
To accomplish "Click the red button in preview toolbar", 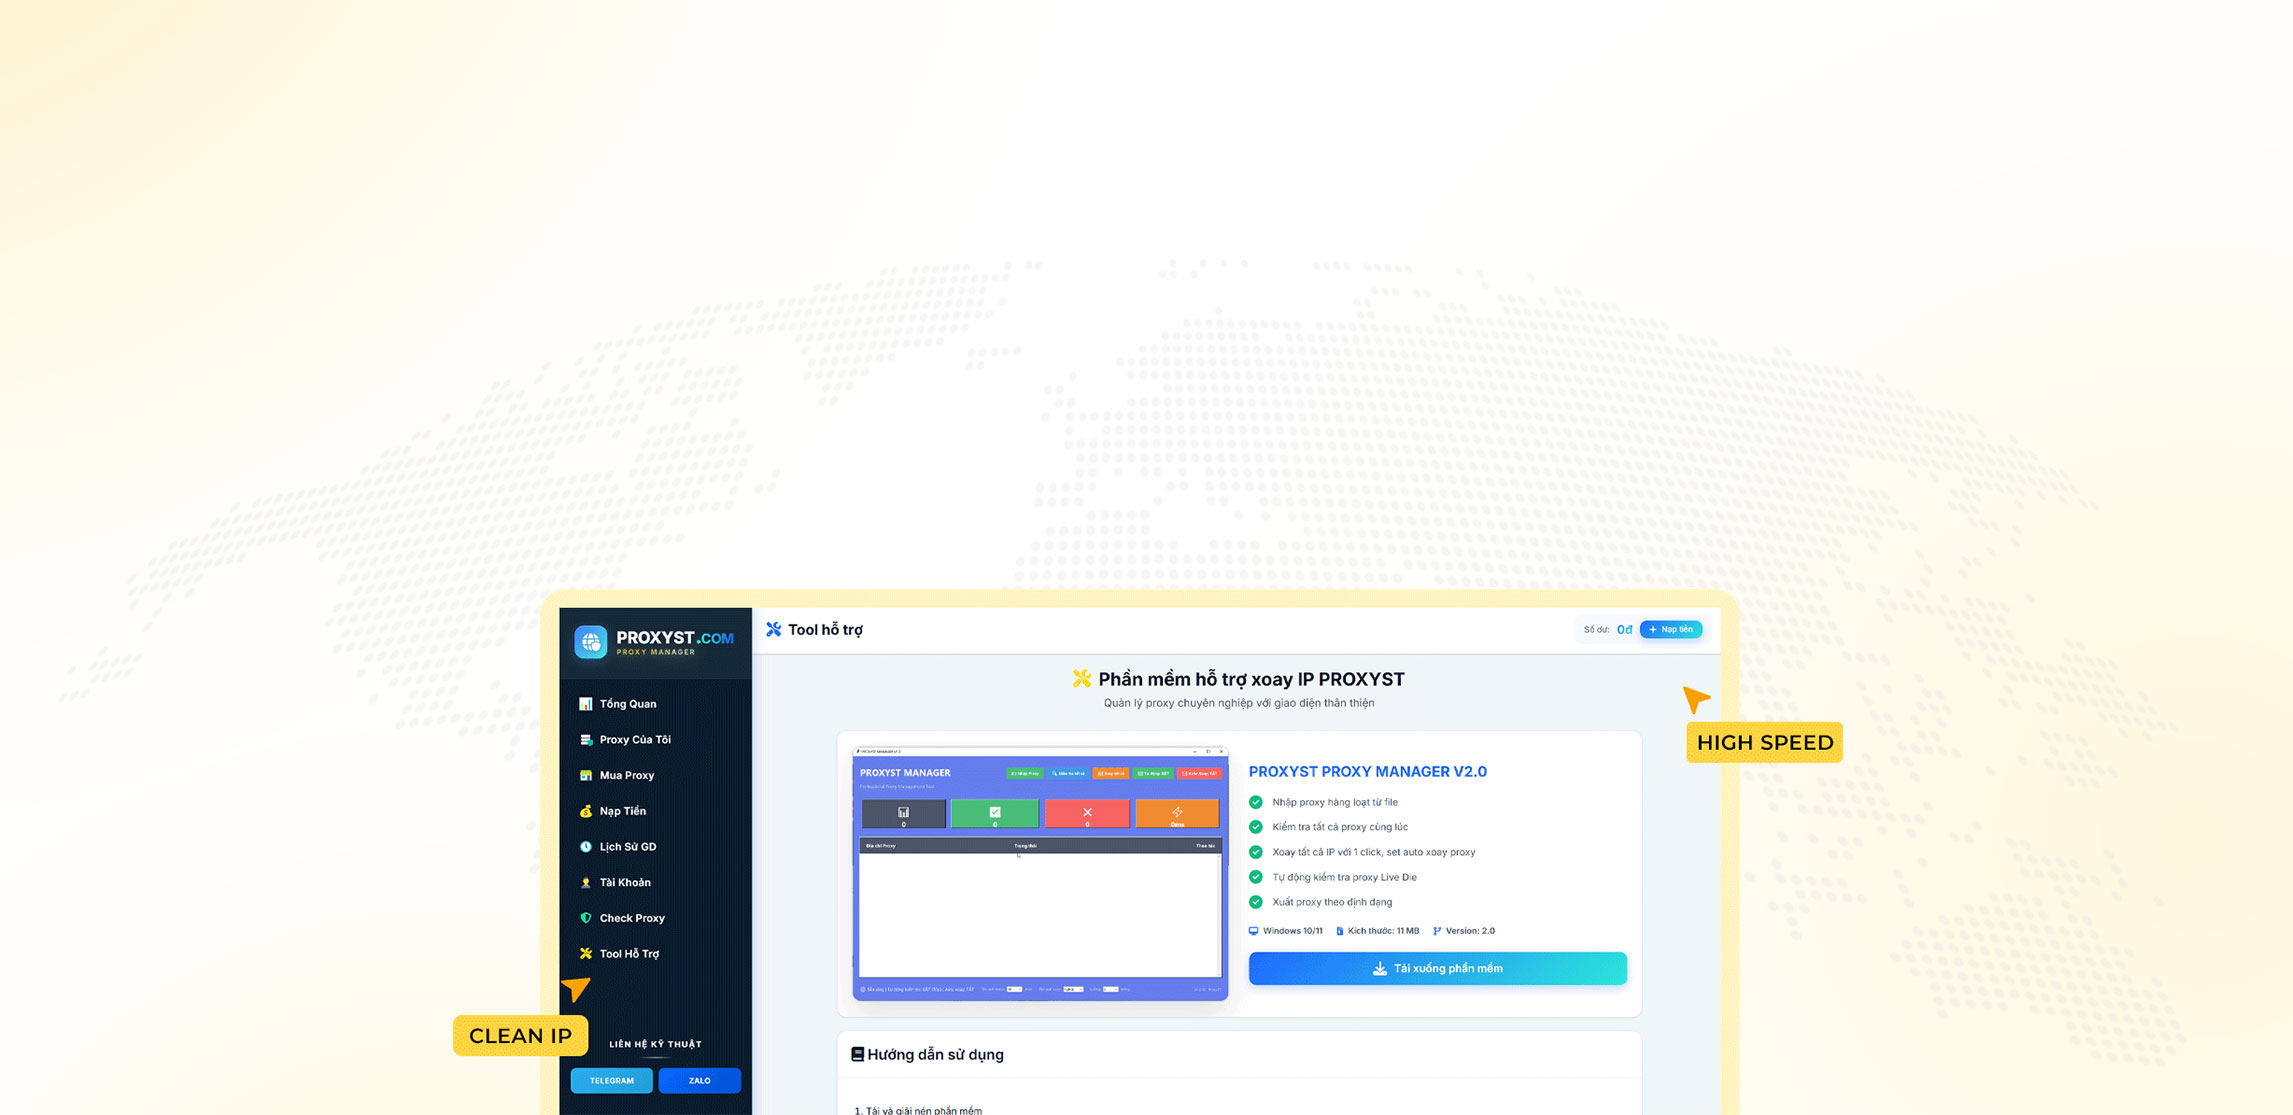I will point(1200,773).
